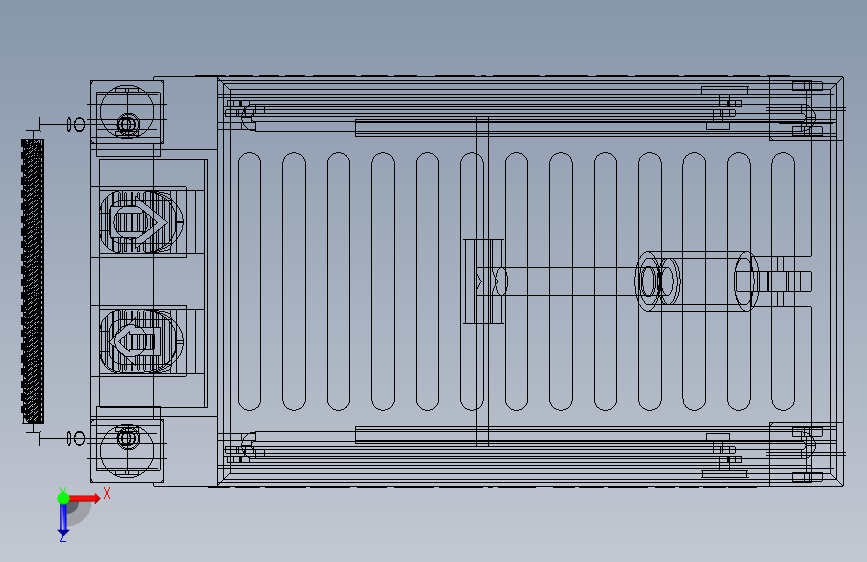Image resolution: width=867 pixels, height=562 pixels.
Task: Click the green Y axis dot of the triad
Action: click(x=63, y=498)
